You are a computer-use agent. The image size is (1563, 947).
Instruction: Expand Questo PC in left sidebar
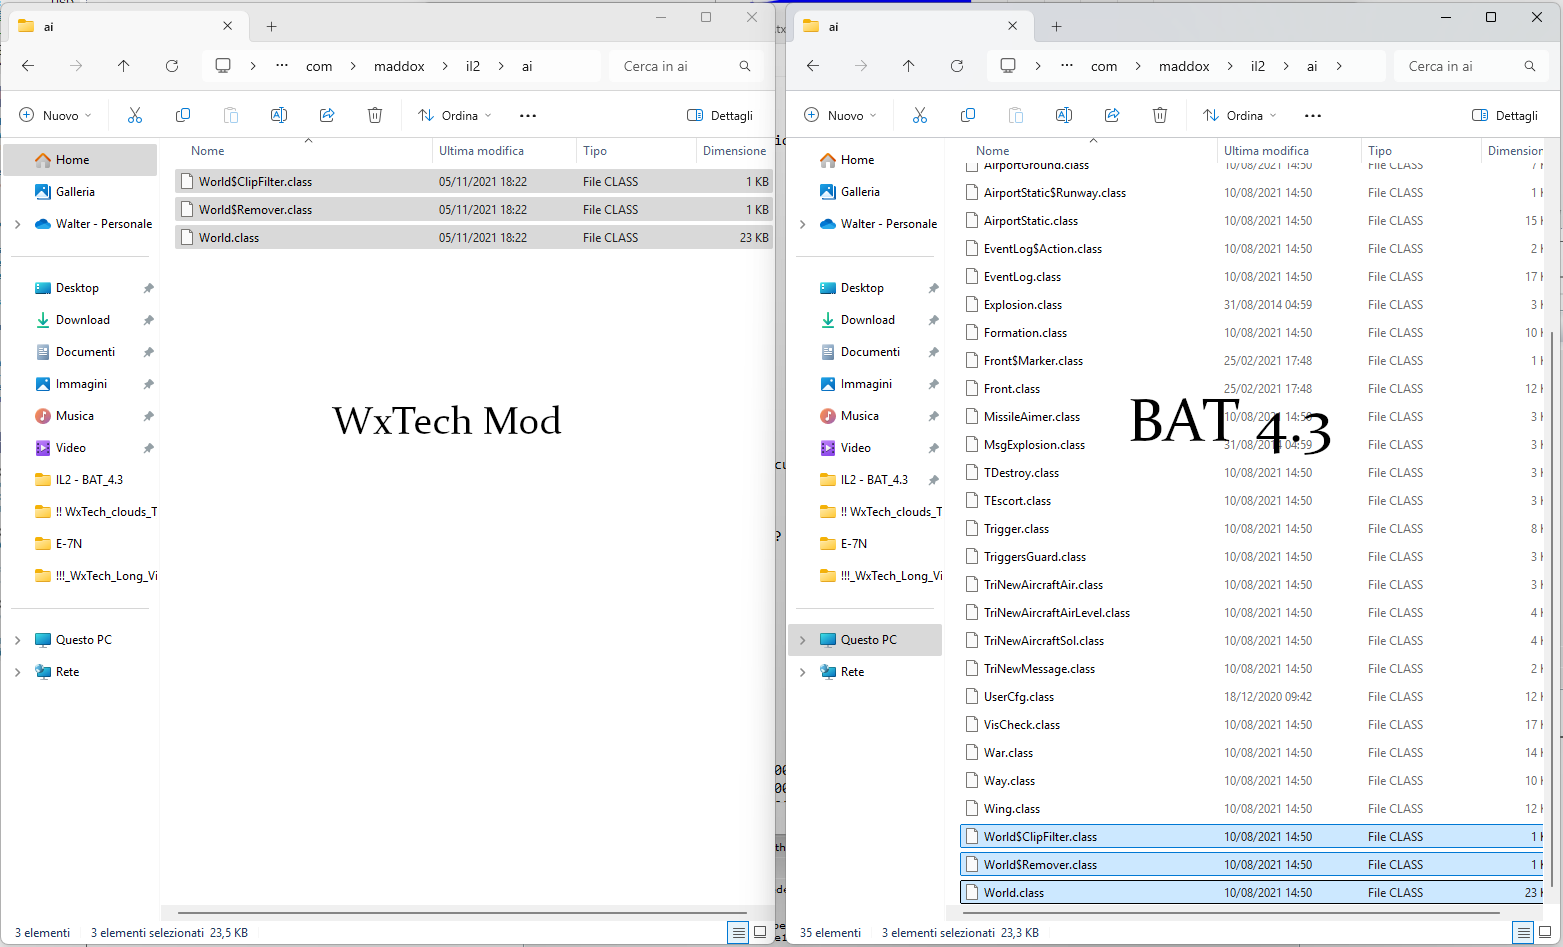coord(17,640)
